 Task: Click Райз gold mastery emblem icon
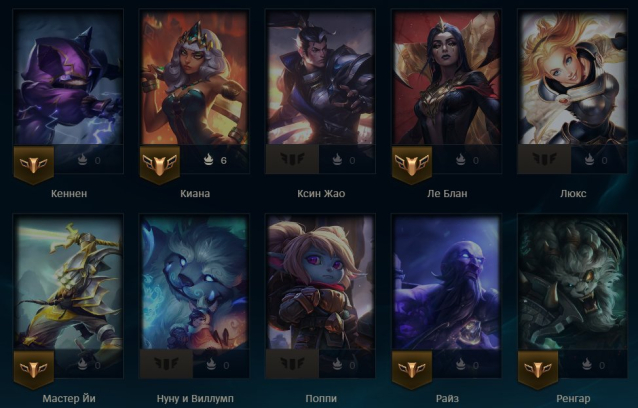(x=412, y=369)
